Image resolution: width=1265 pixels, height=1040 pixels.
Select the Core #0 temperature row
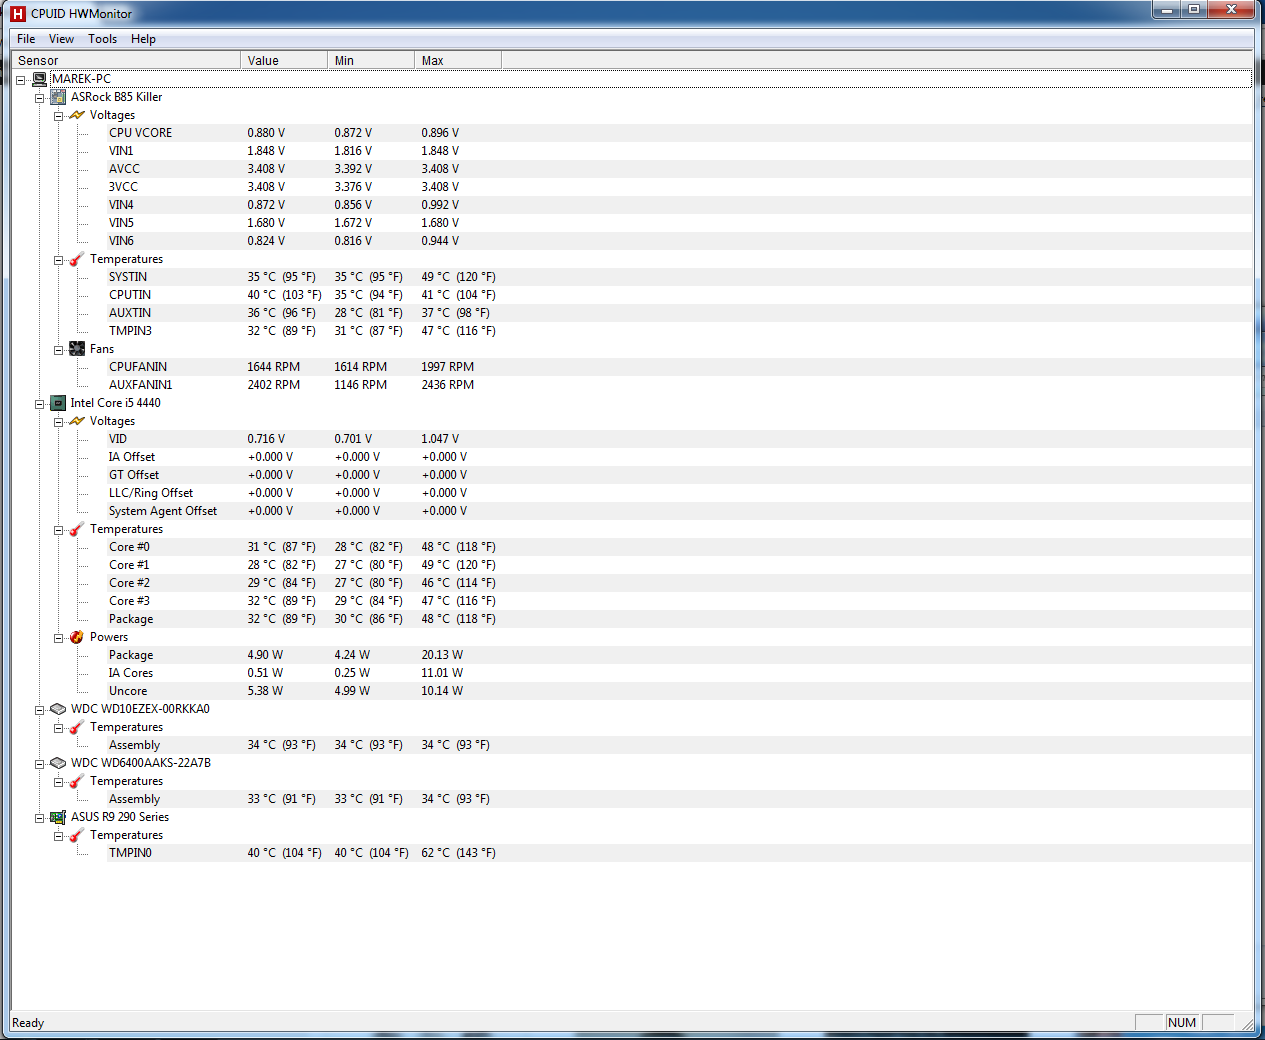tap(680, 547)
